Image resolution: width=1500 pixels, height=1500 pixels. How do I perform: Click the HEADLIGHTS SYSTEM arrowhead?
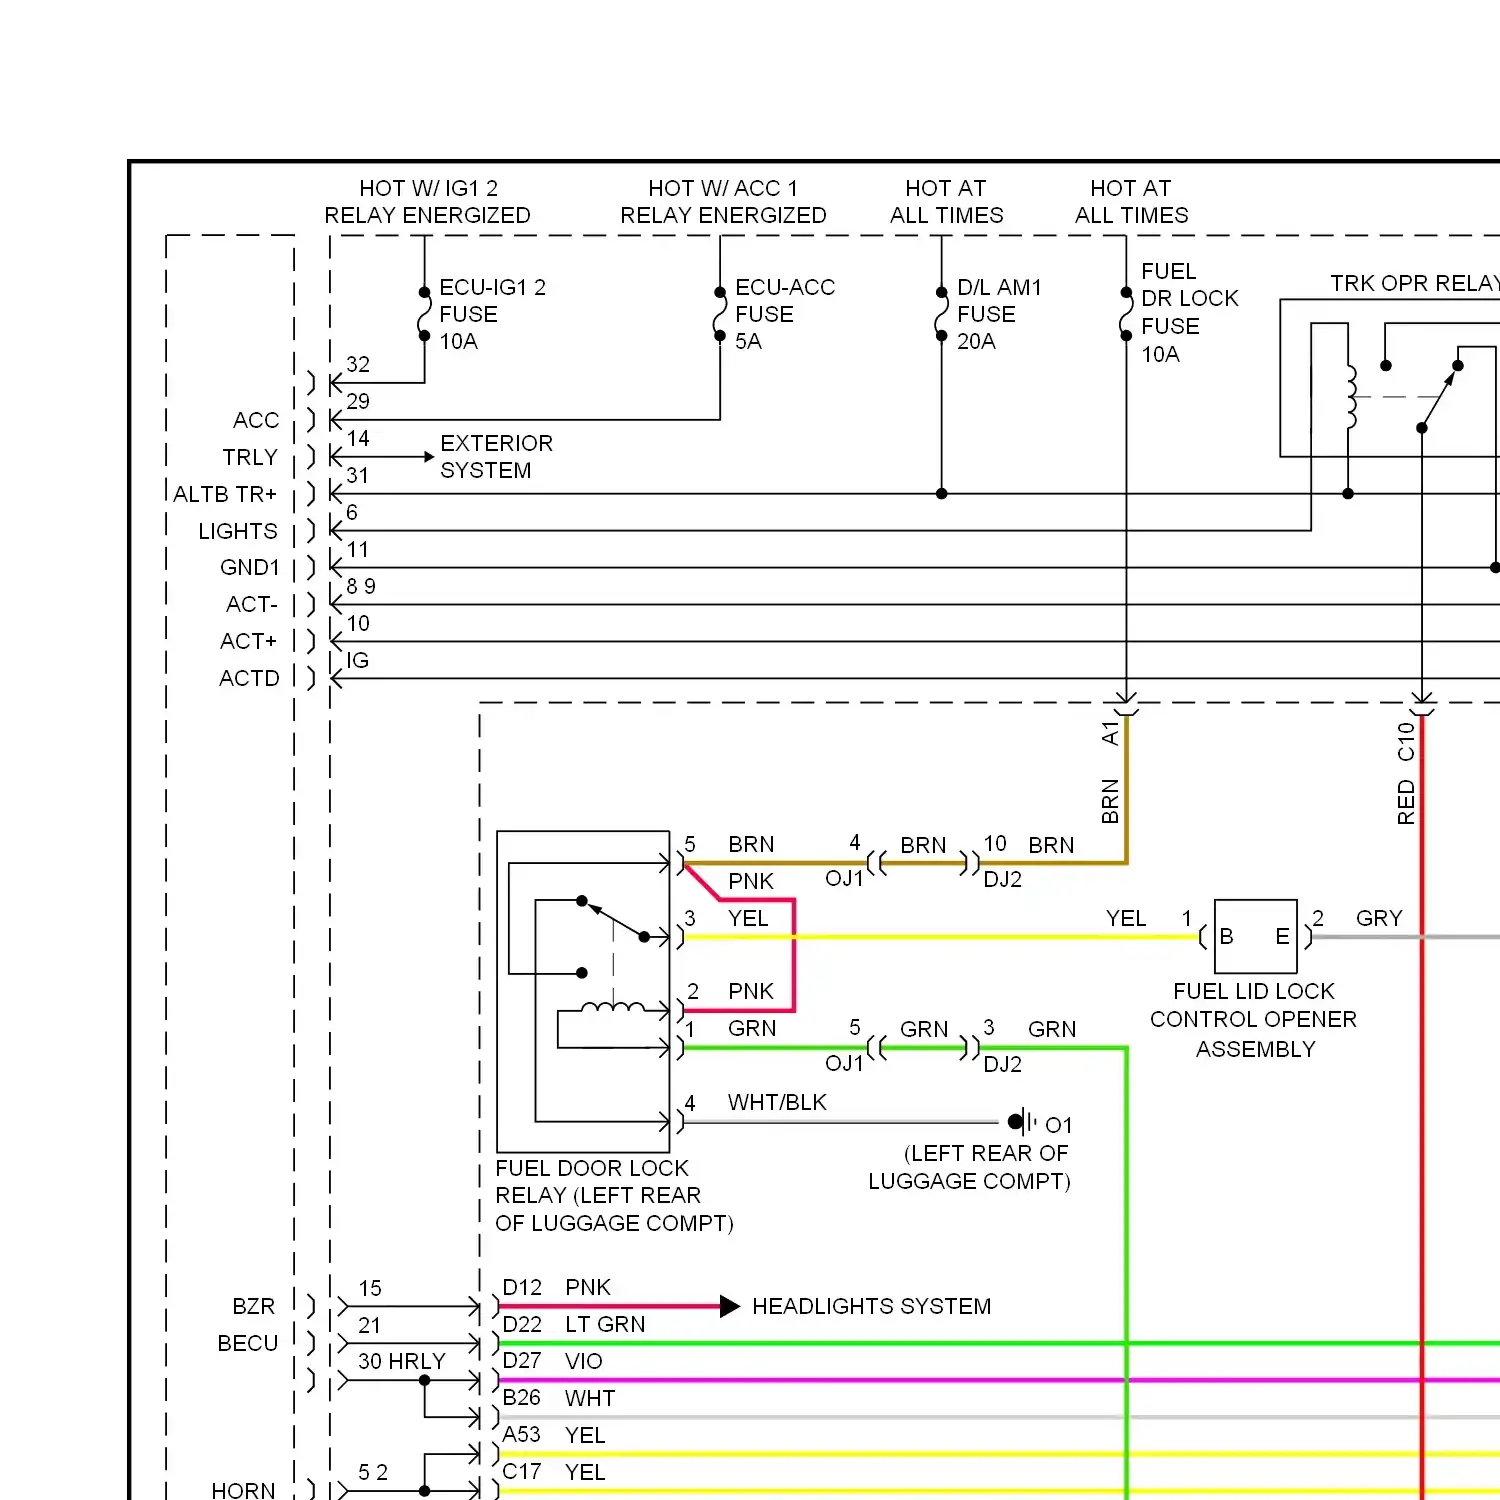coord(730,1306)
